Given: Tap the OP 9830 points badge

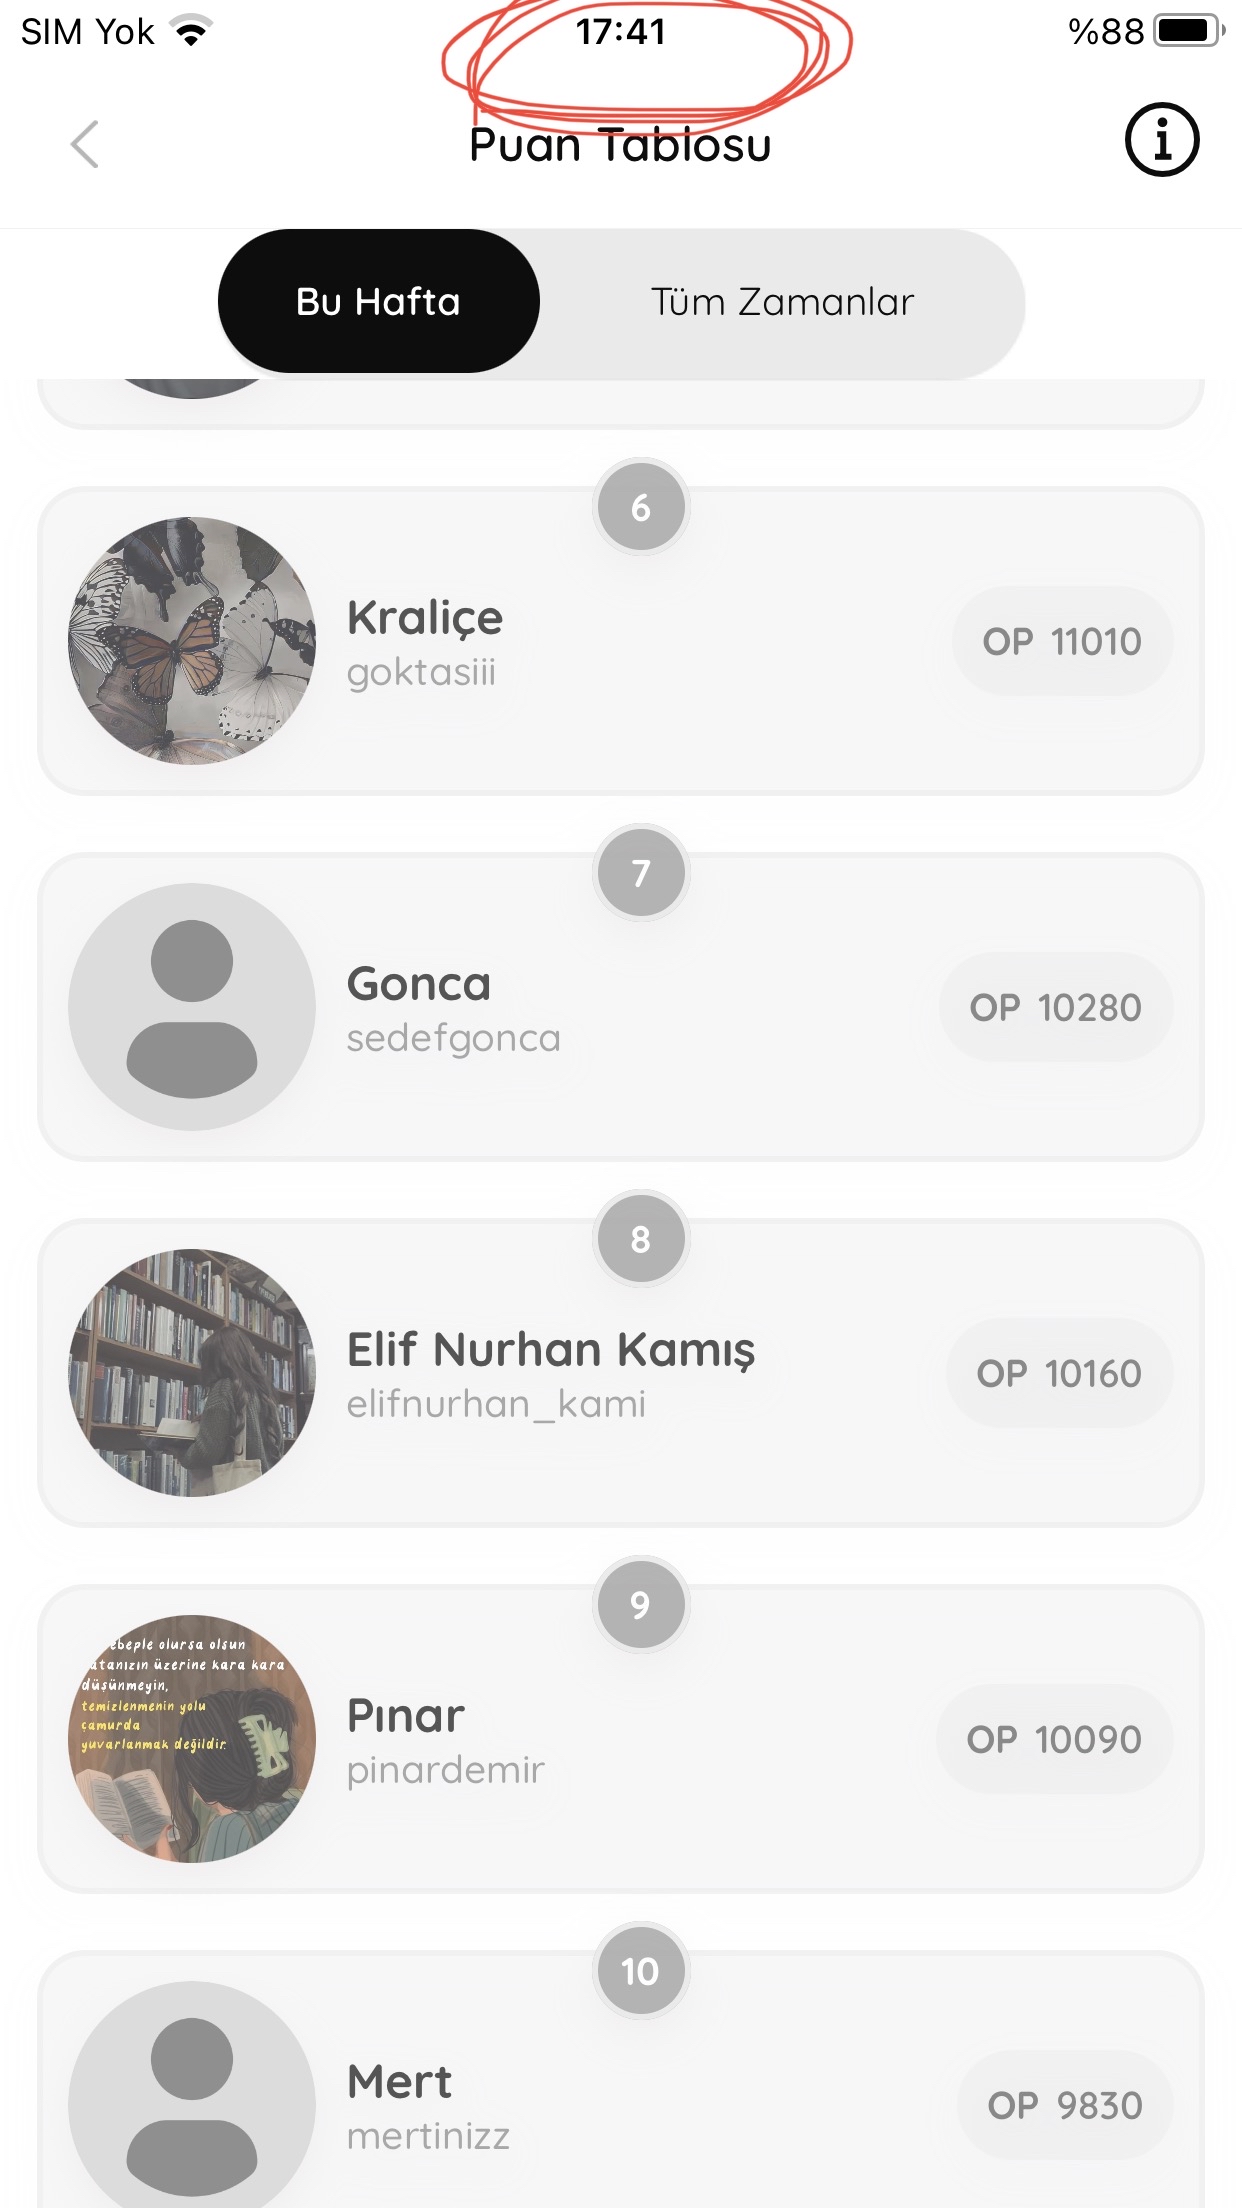Looking at the screenshot, I should [1066, 2105].
